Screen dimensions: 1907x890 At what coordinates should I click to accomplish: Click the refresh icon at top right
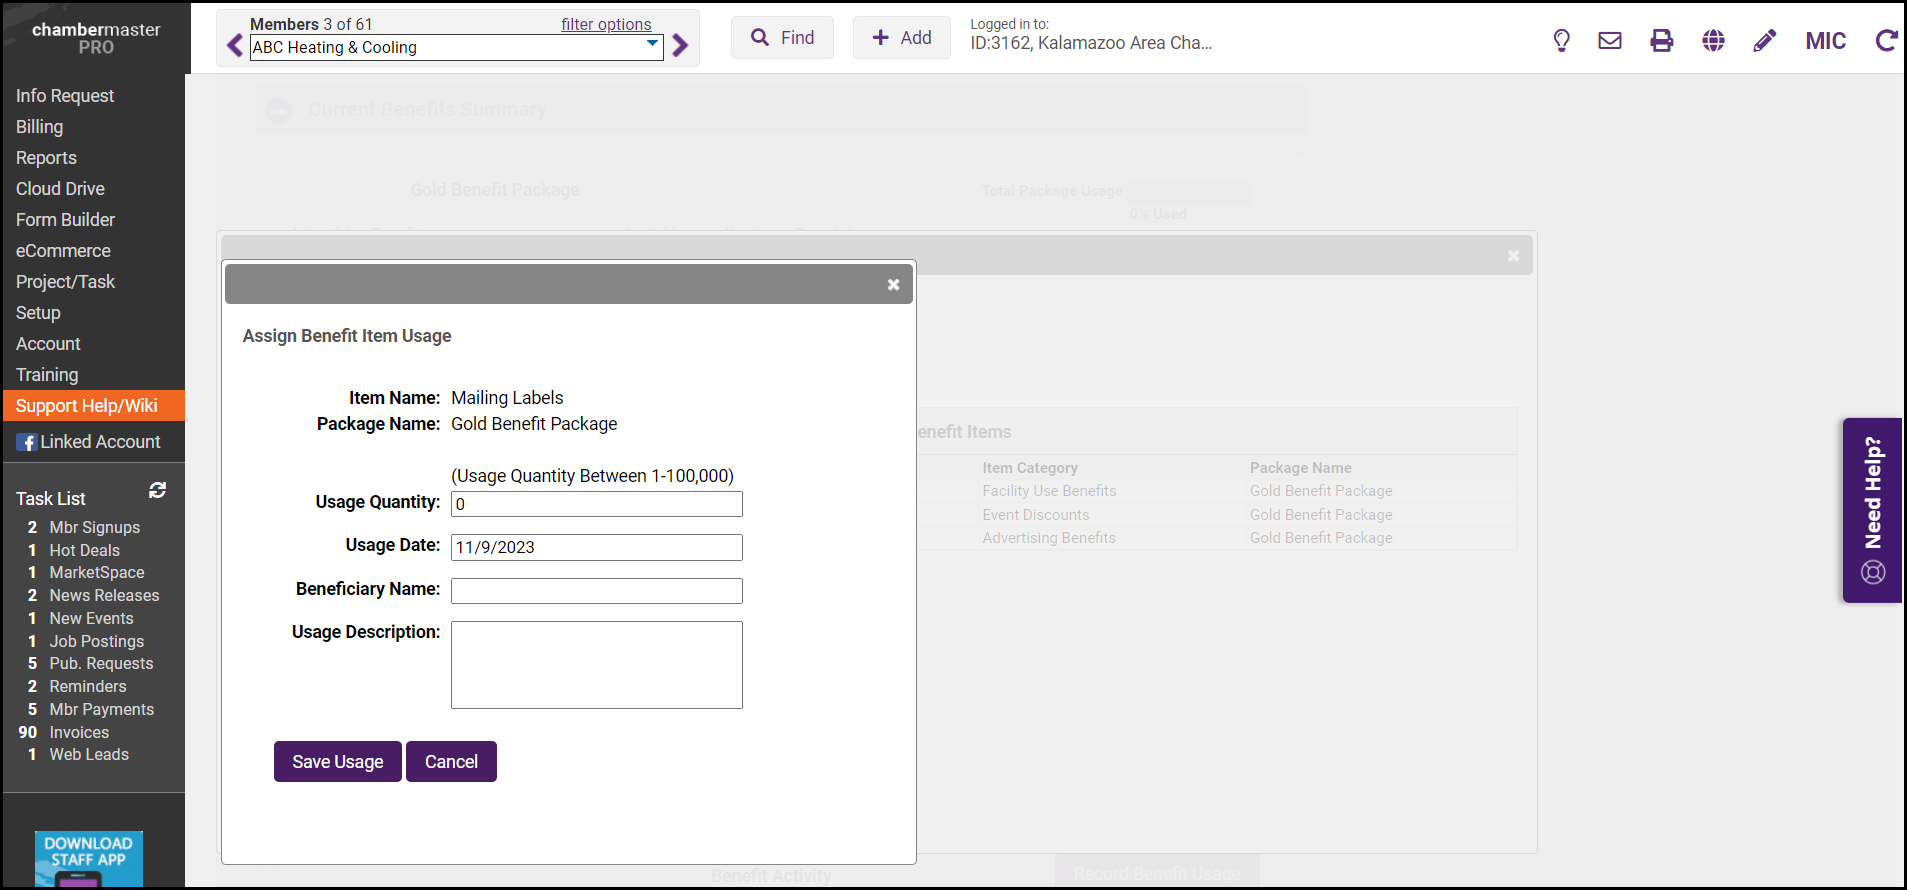click(1885, 40)
